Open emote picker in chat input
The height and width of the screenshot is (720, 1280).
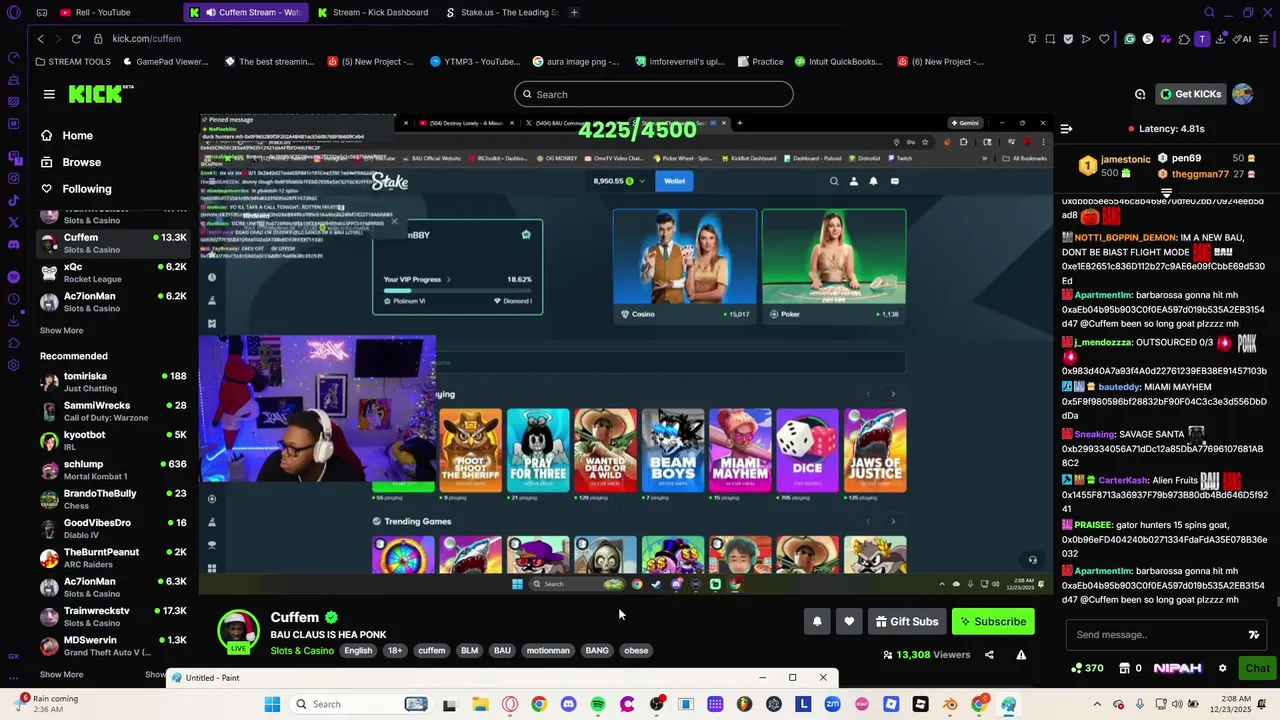(x=1254, y=635)
